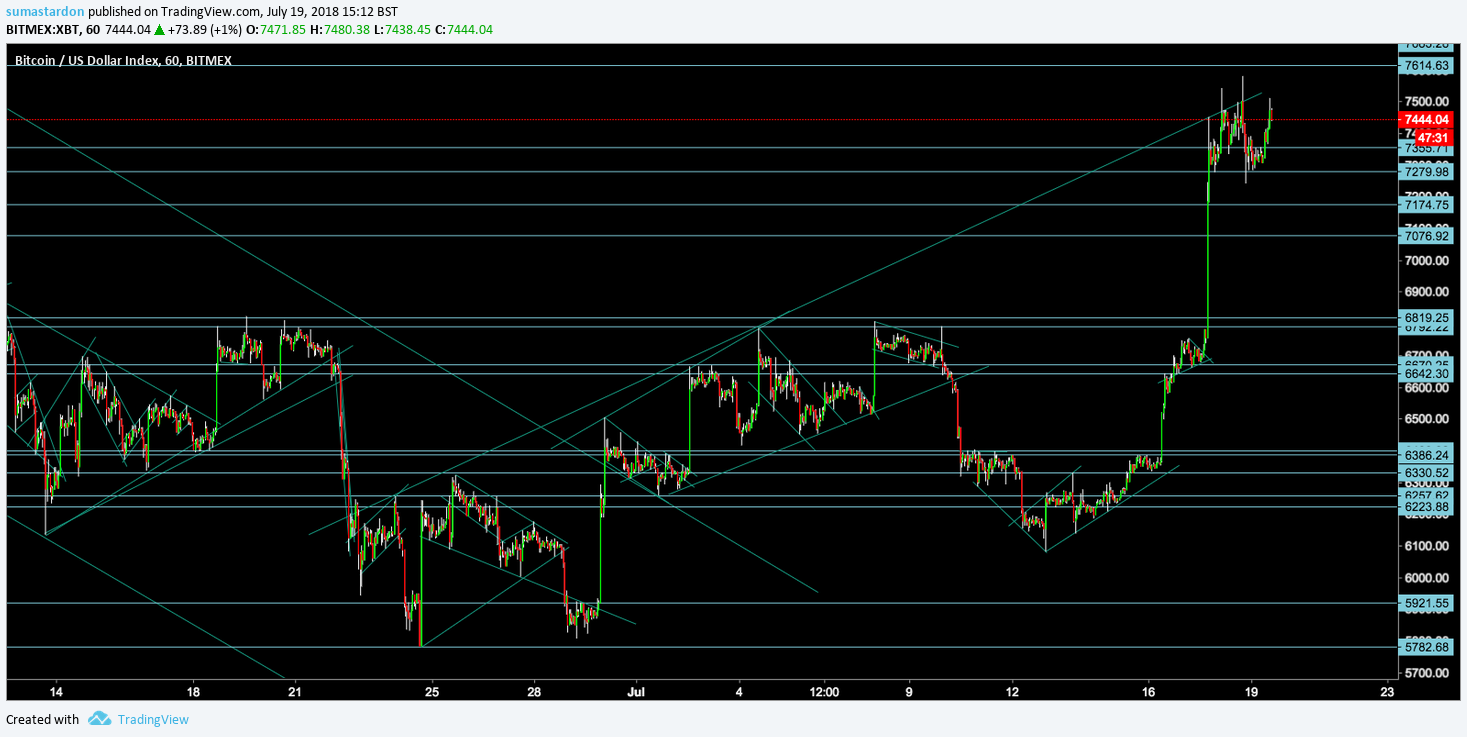
Task: Select the 5782.68 price level label
Action: (x=1426, y=647)
